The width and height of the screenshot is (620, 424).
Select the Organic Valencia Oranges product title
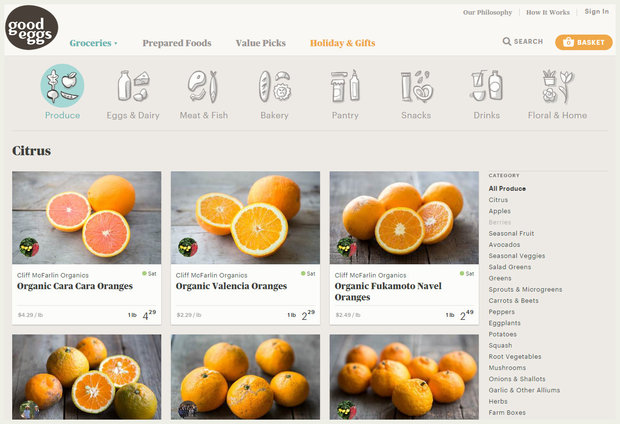tap(231, 286)
